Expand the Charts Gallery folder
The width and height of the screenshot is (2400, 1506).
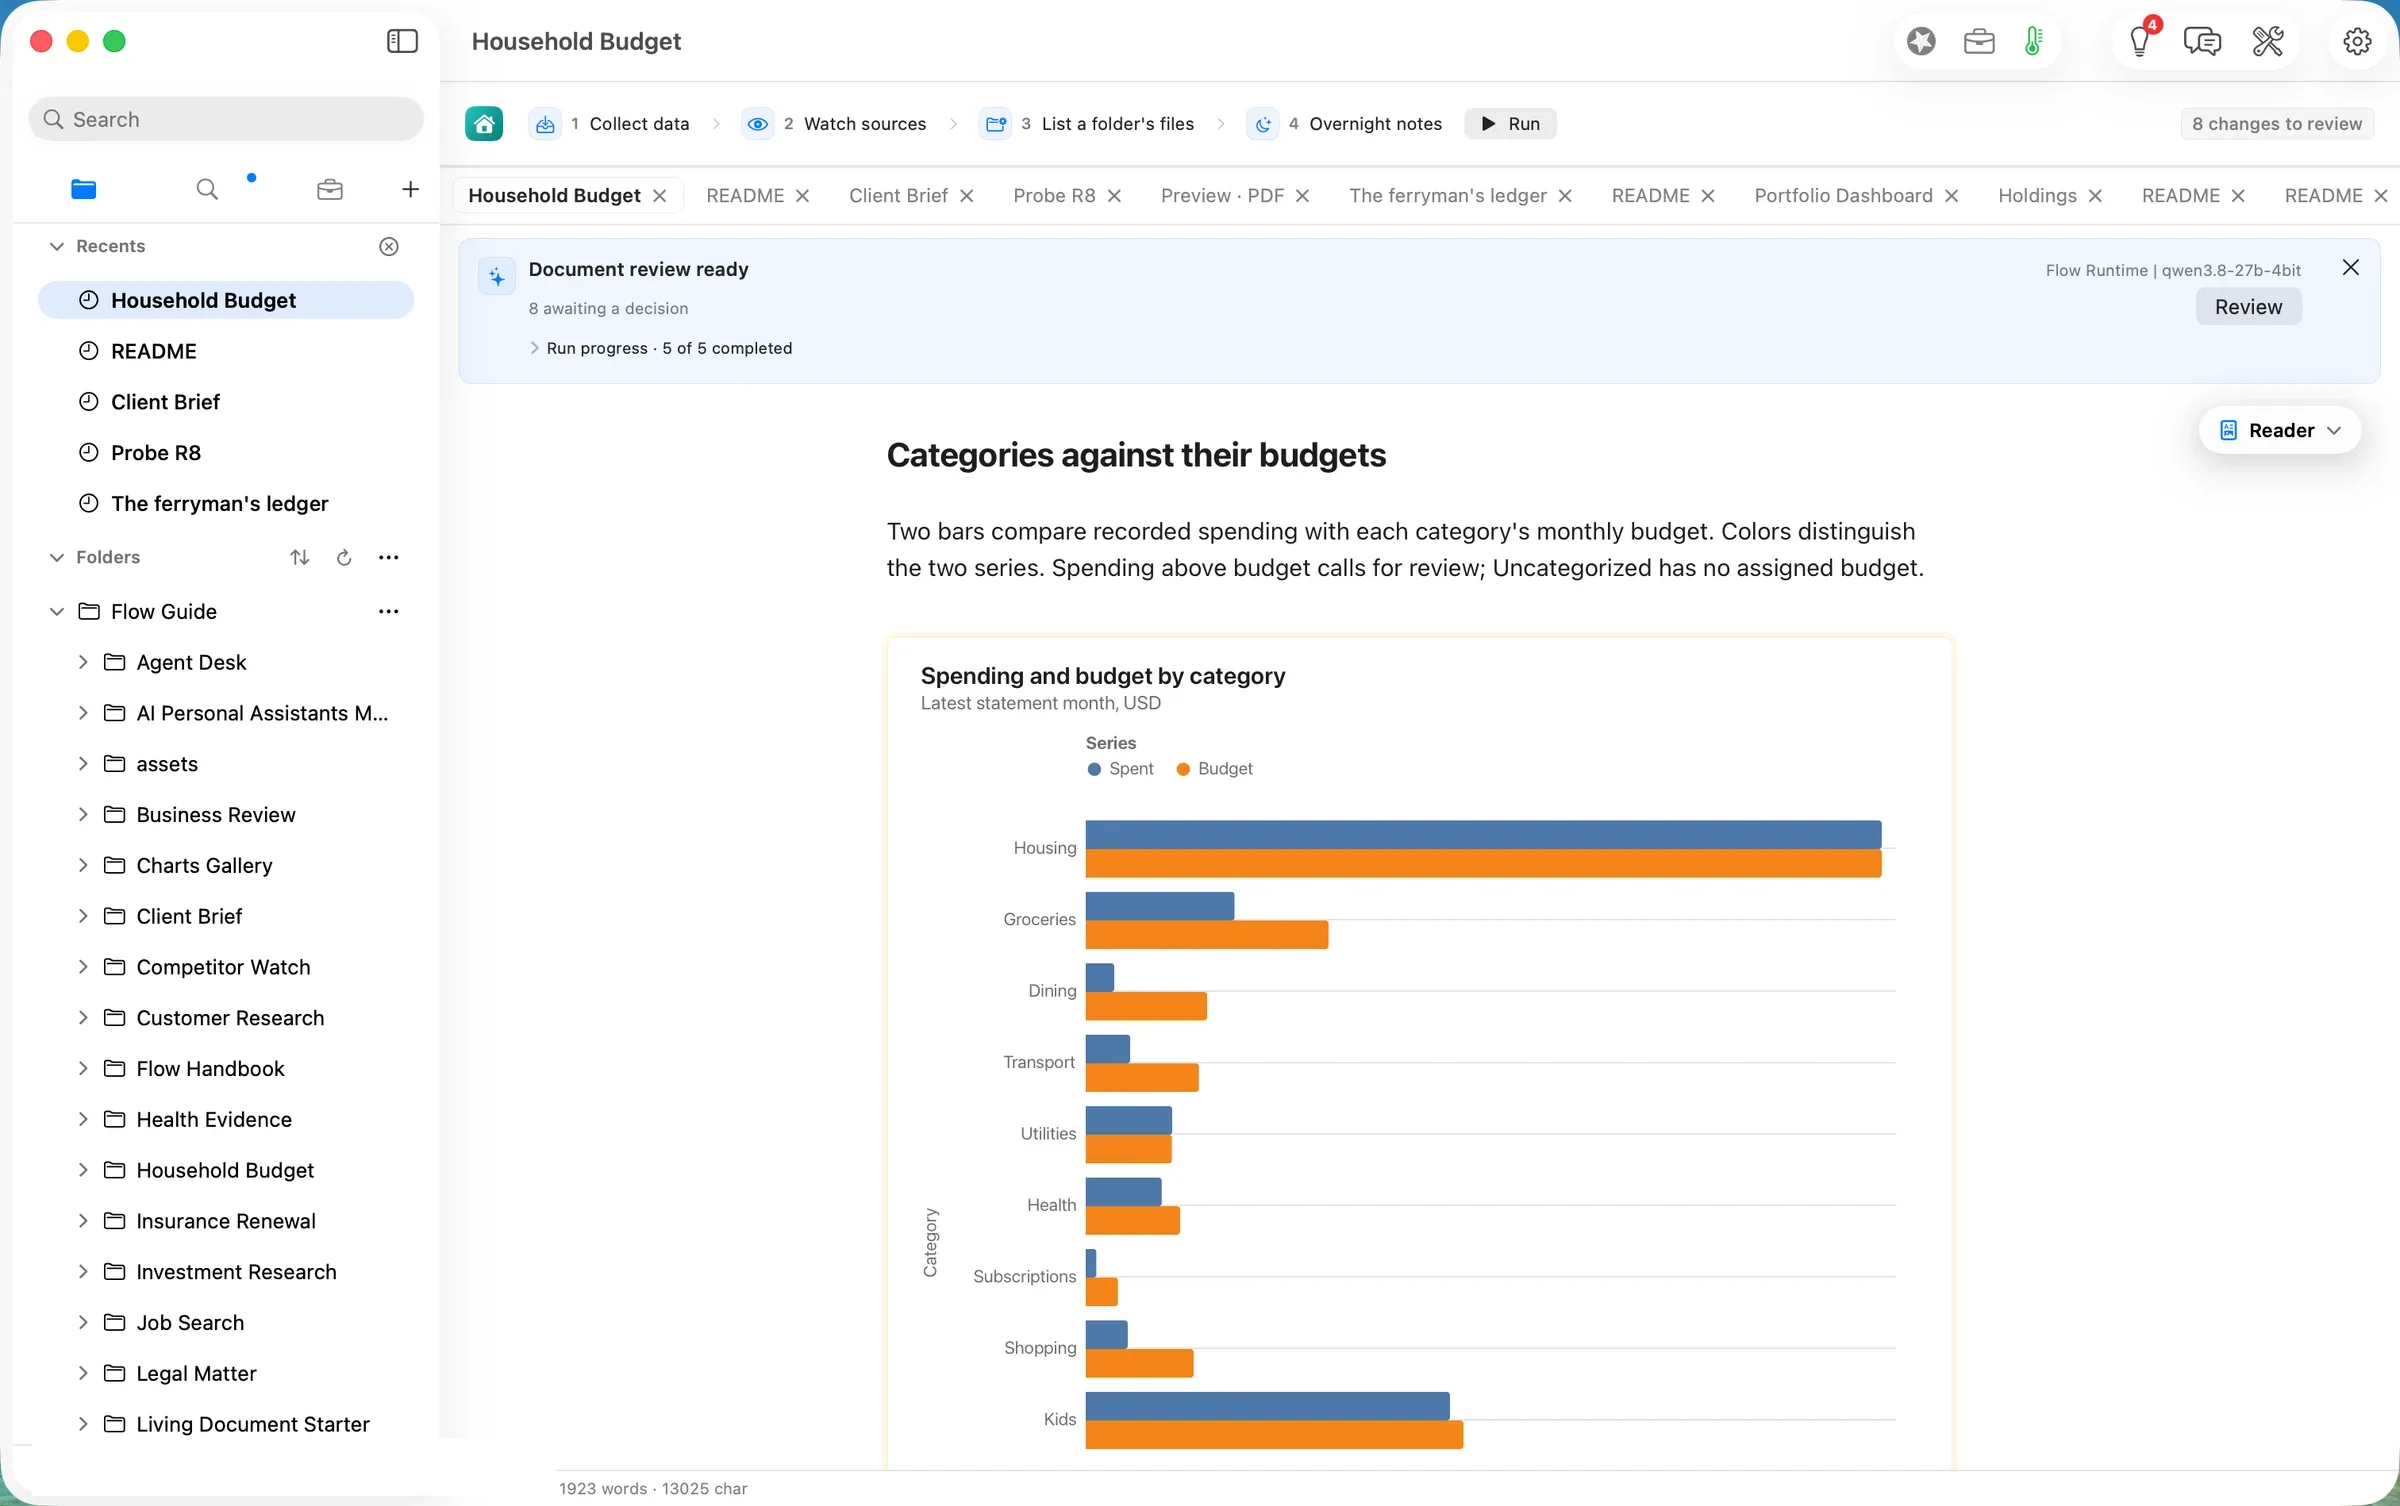(x=83, y=865)
